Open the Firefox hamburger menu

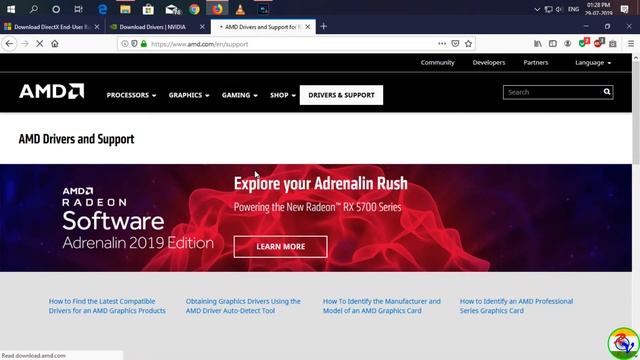coord(631,44)
